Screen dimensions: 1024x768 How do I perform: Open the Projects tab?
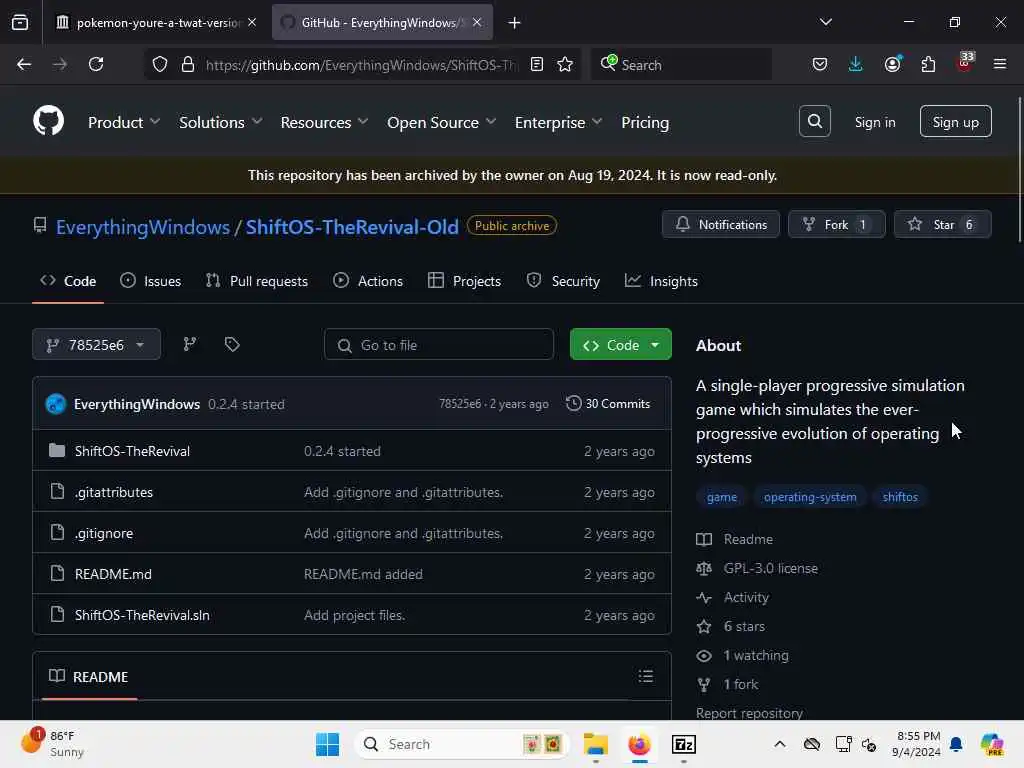click(464, 281)
